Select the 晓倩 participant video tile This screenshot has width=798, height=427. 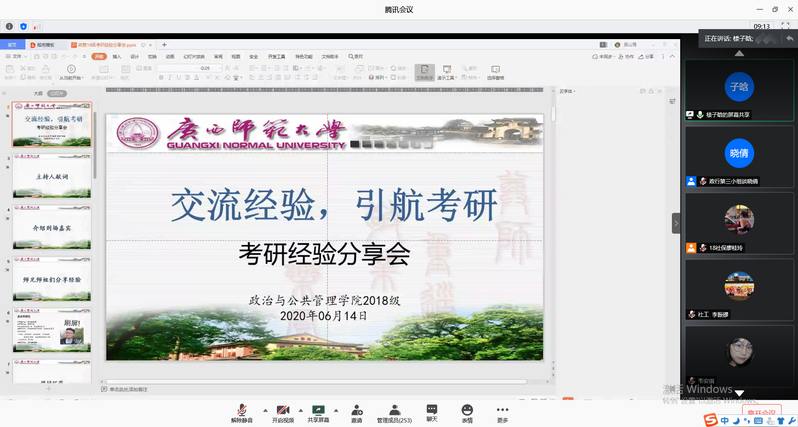(x=739, y=157)
